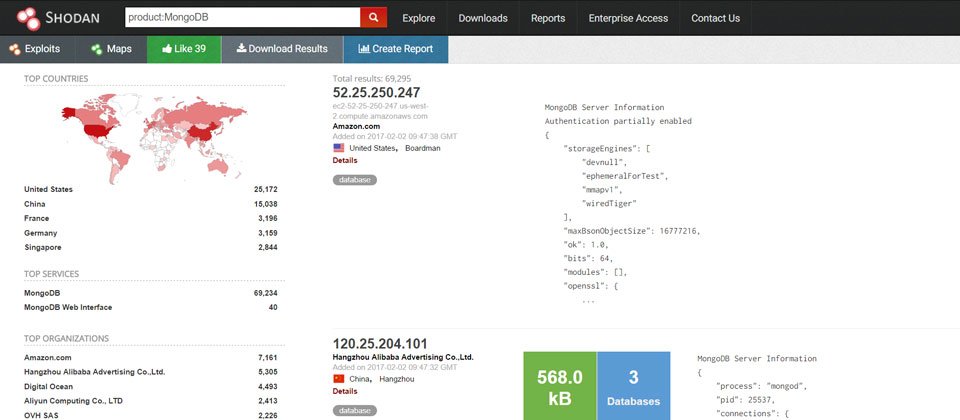Click 'Authentication partially enabled' text

pos(618,121)
